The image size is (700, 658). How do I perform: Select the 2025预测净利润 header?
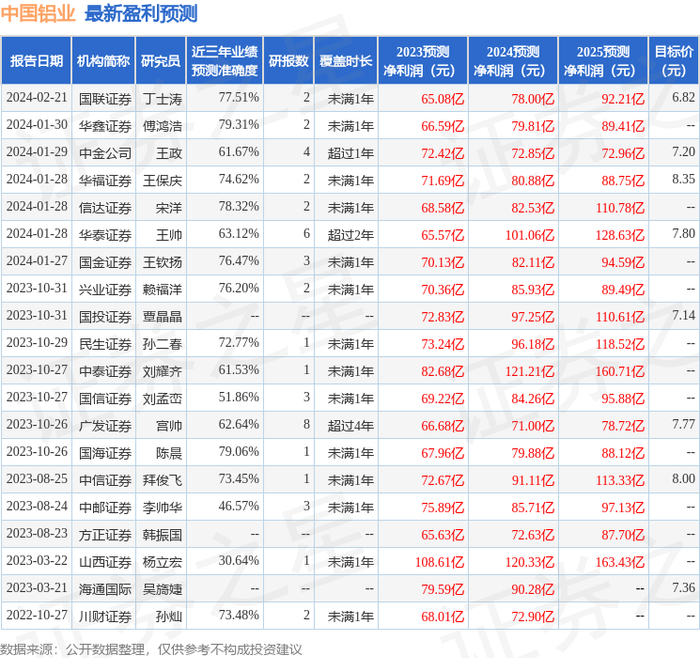[x=603, y=61]
